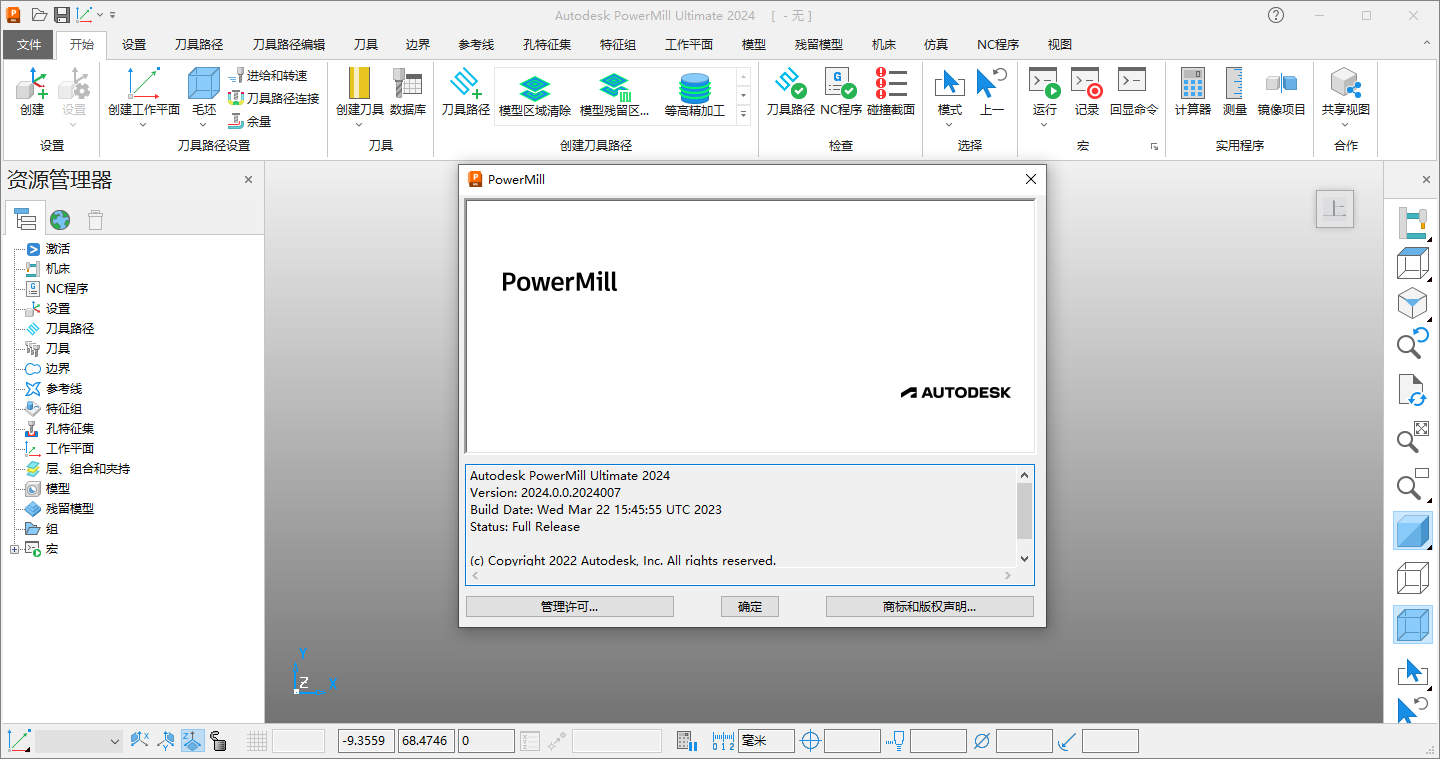The image size is (1440, 759).
Task: Click the 镜像项目 ribbon icon
Action: point(1280,95)
